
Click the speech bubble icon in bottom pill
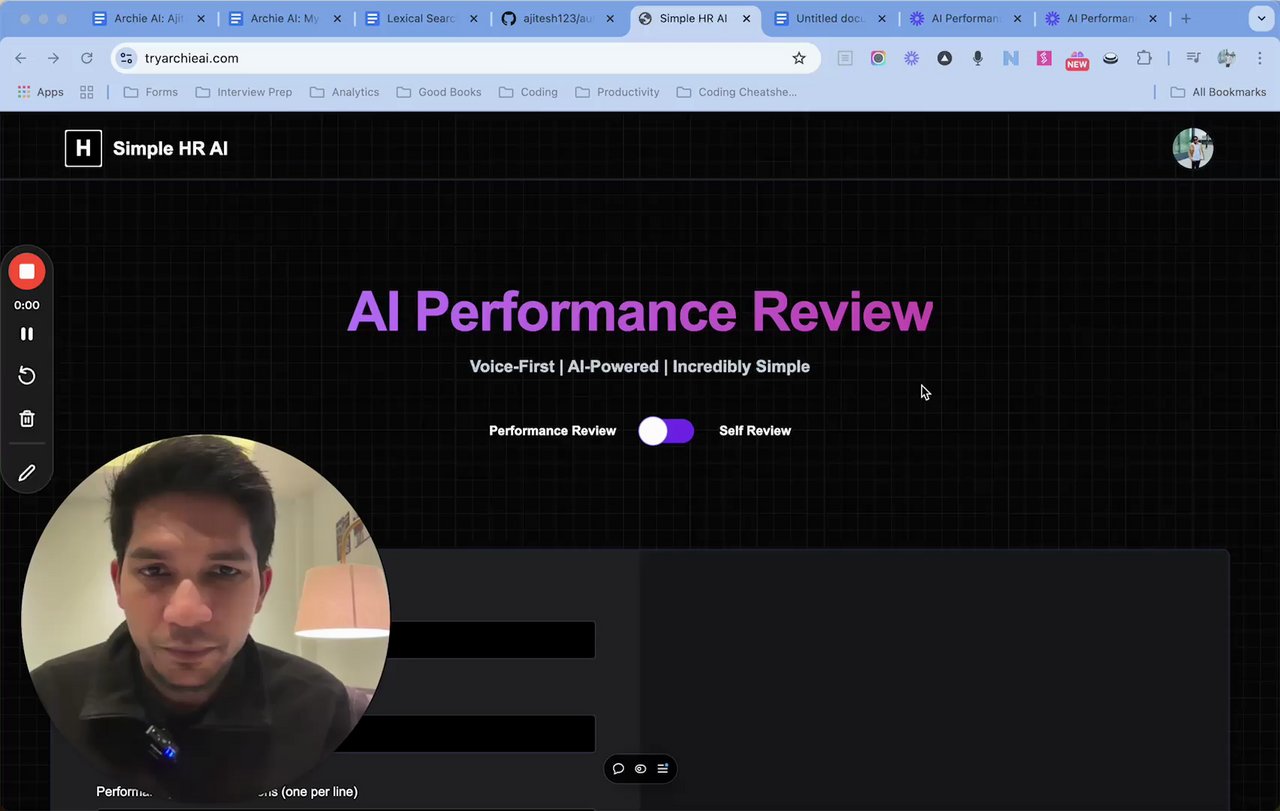pos(618,769)
